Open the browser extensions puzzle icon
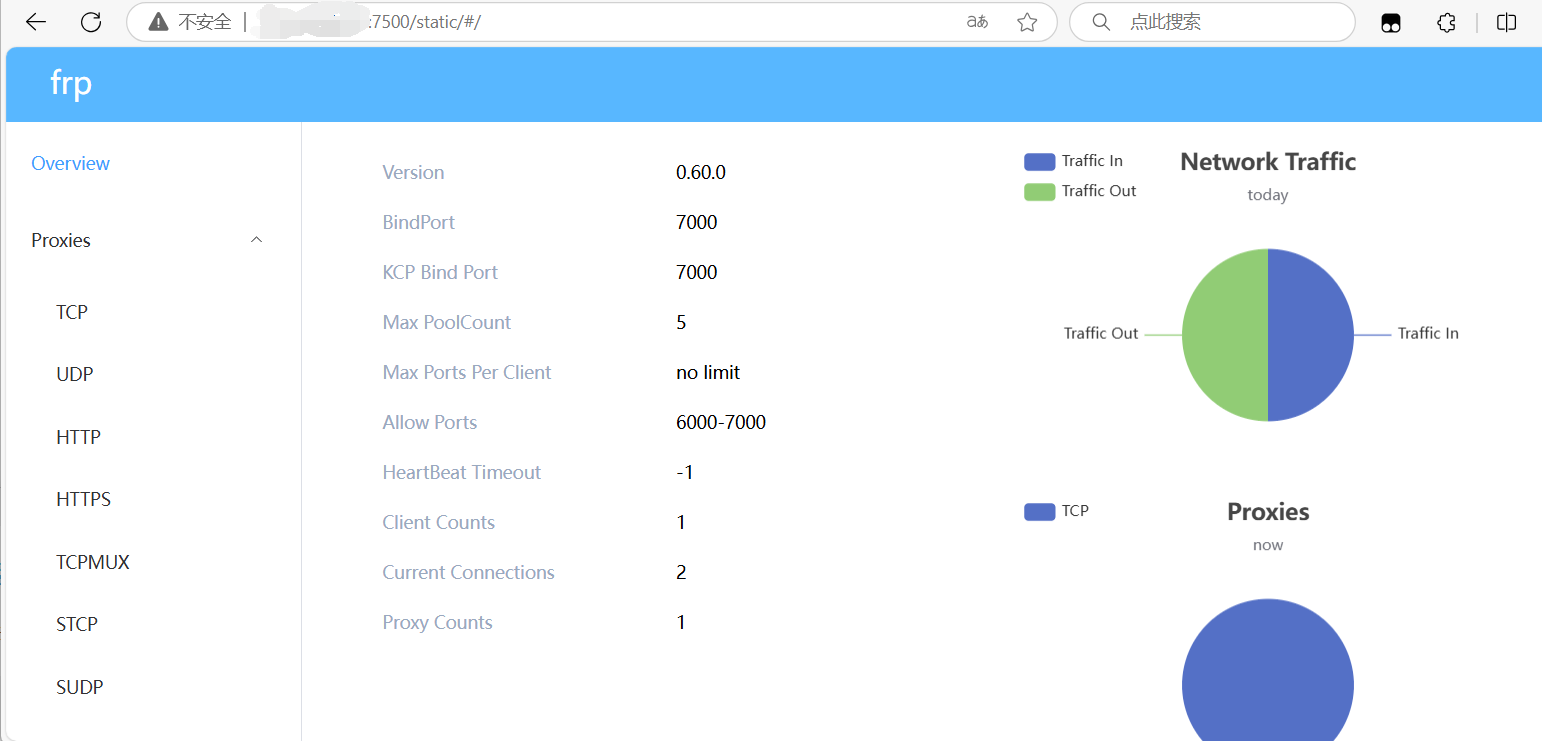The image size is (1542, 741). [x=1446, y=22]
